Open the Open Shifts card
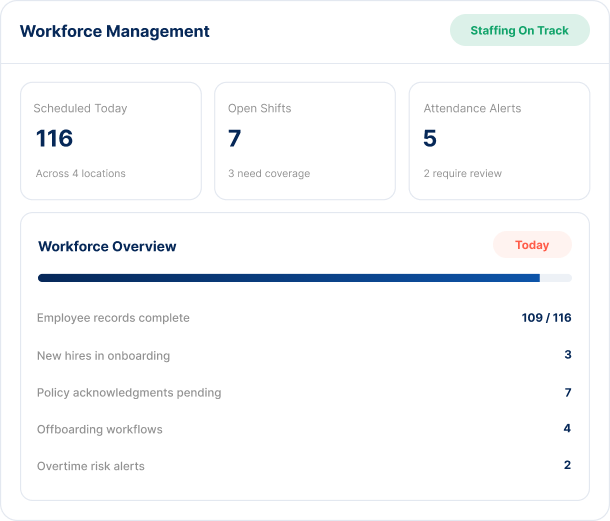Screen dimensions: 610x521 click(x=305, y=141)
